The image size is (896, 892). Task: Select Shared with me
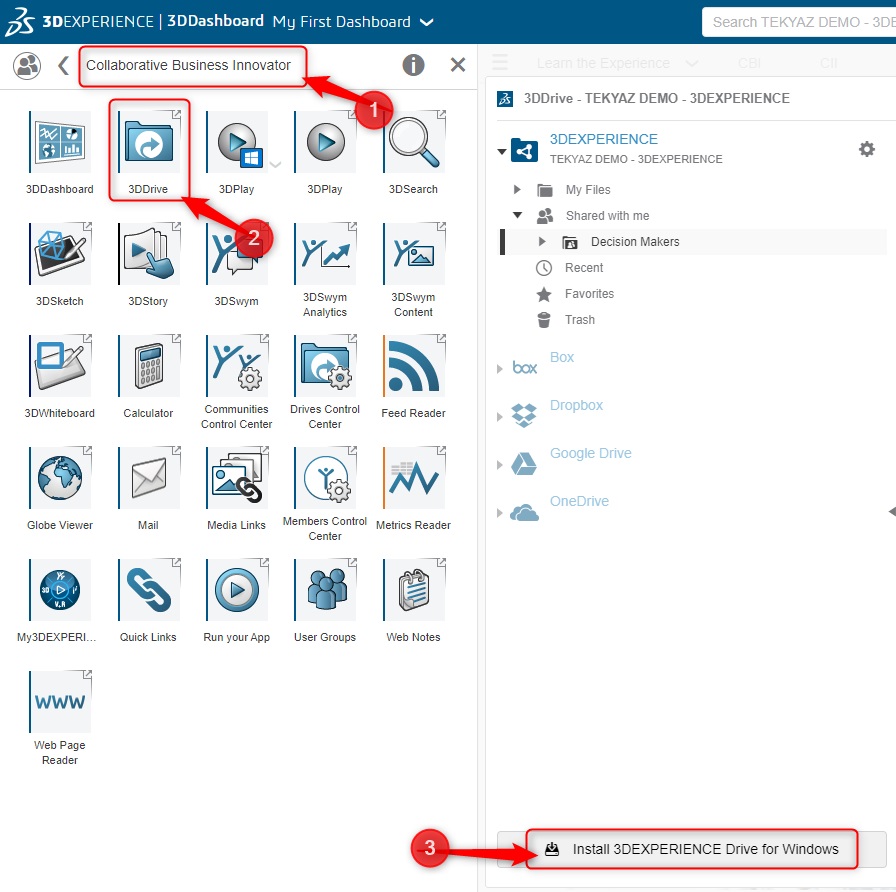pyautogui.click(x=607, y=215)
